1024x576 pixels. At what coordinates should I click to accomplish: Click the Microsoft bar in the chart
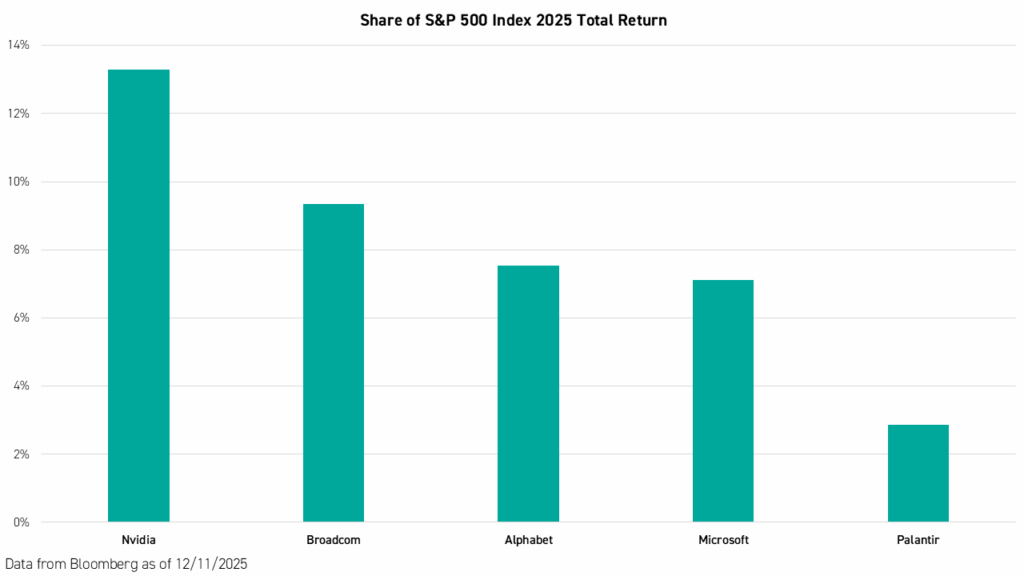pos(723,400)
